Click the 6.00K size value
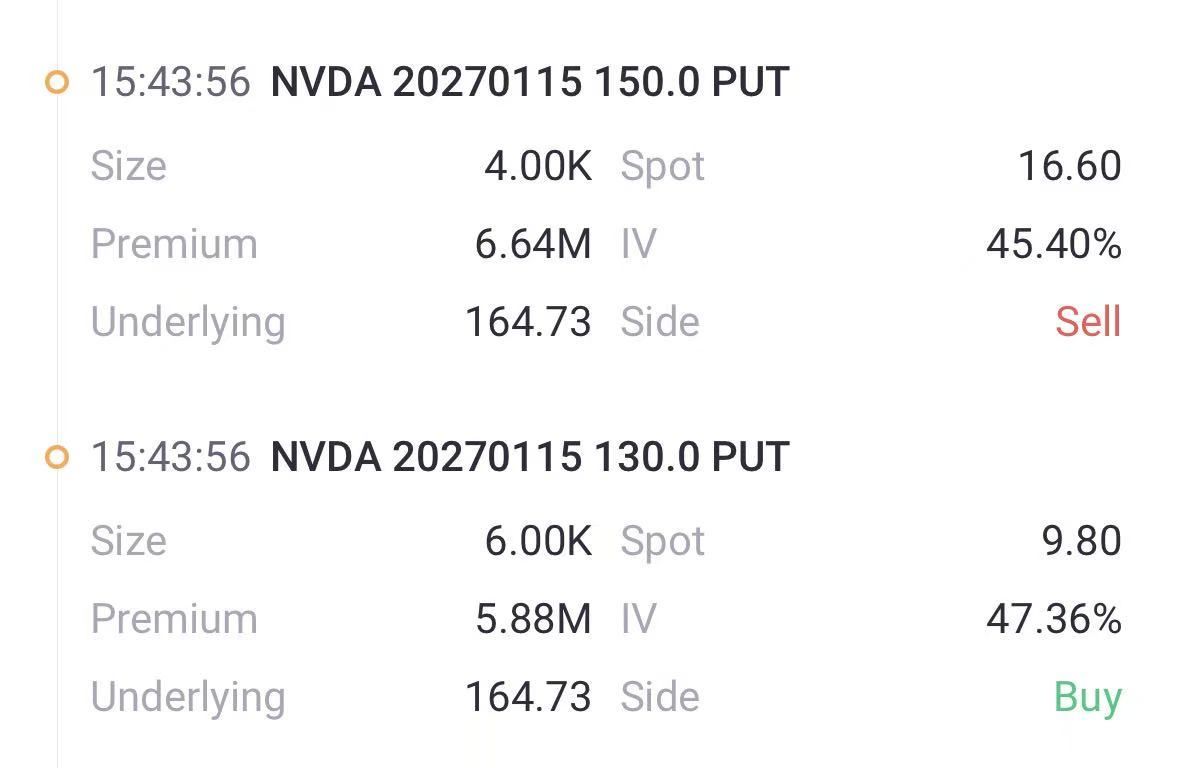The image size is (1179, 768). 538,541
